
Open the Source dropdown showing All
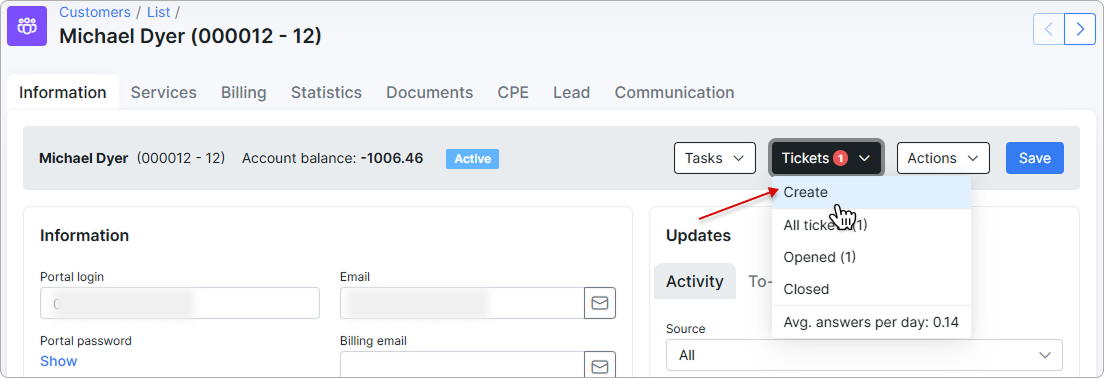[x=864, y=355]
